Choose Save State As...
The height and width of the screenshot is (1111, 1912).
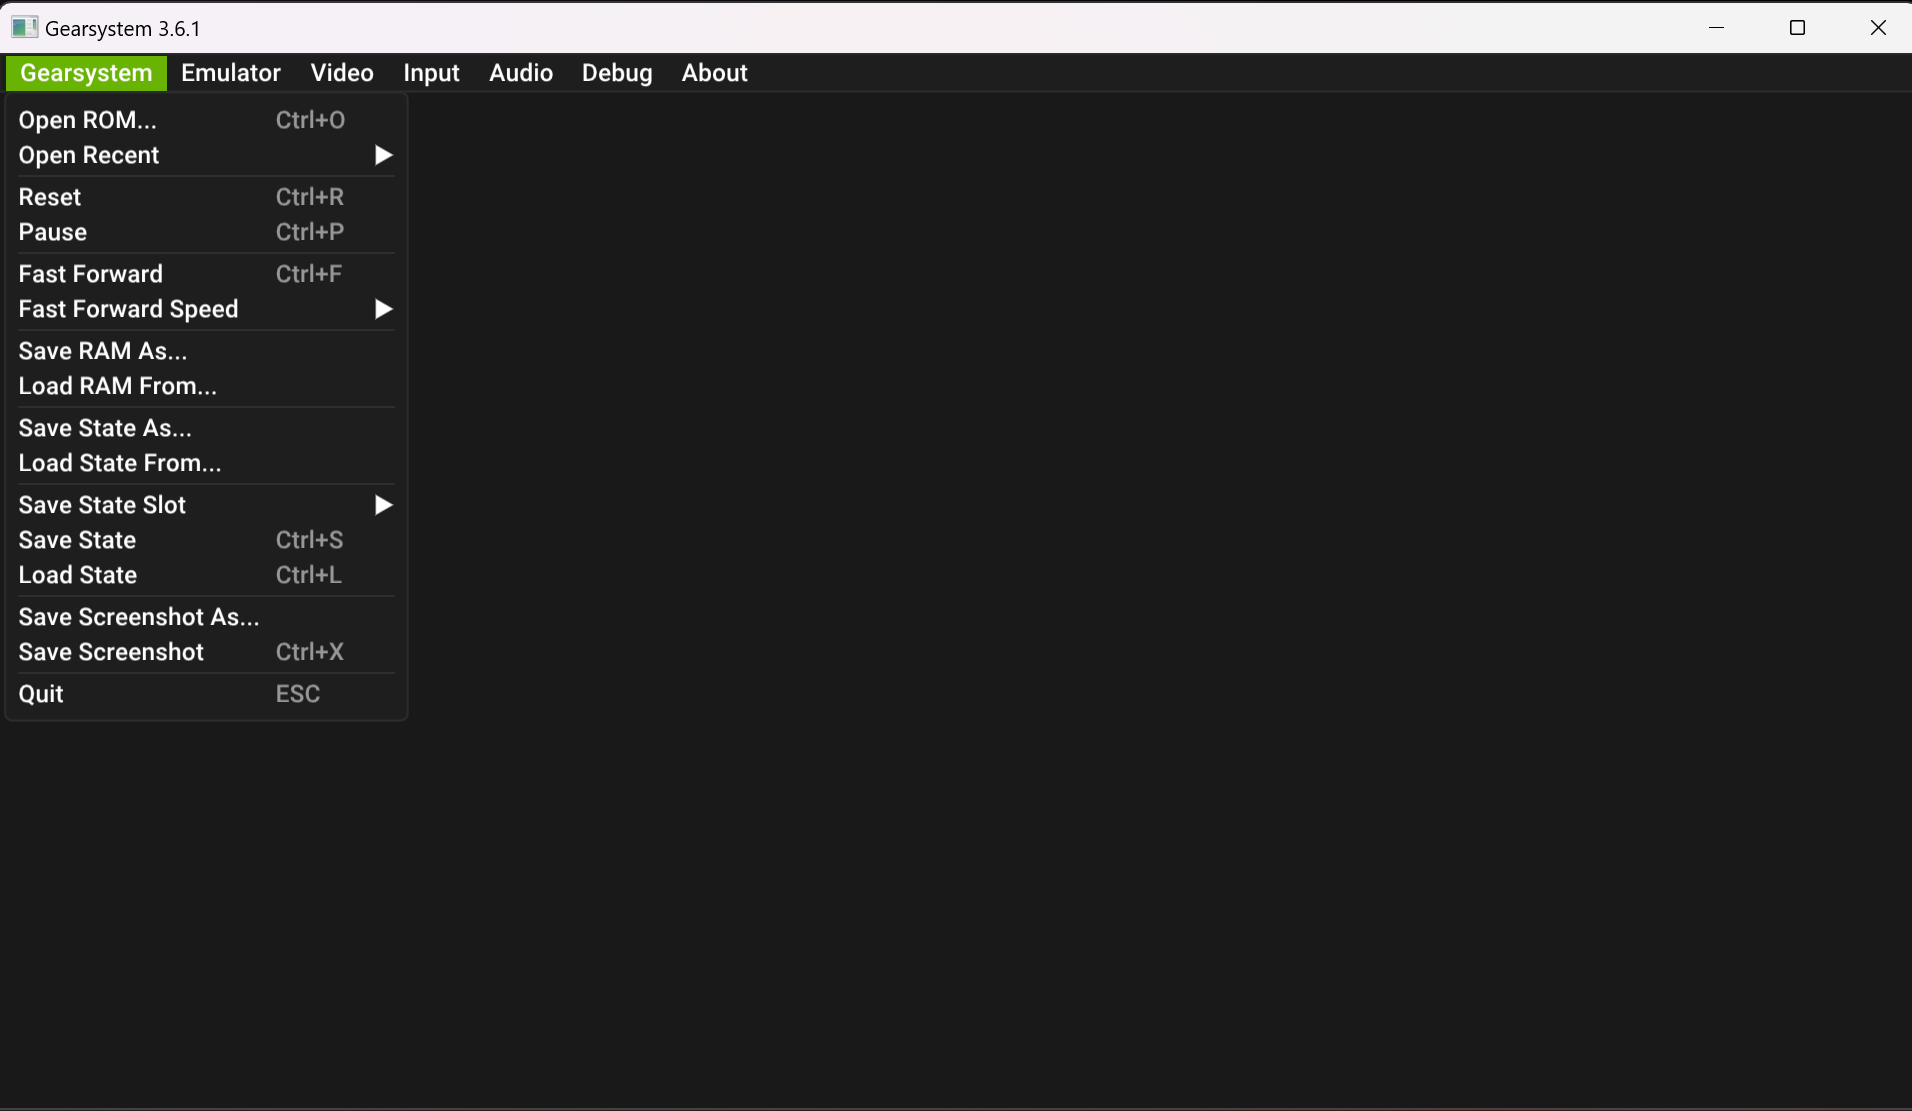pyautogui.click(x=206, y=428)
